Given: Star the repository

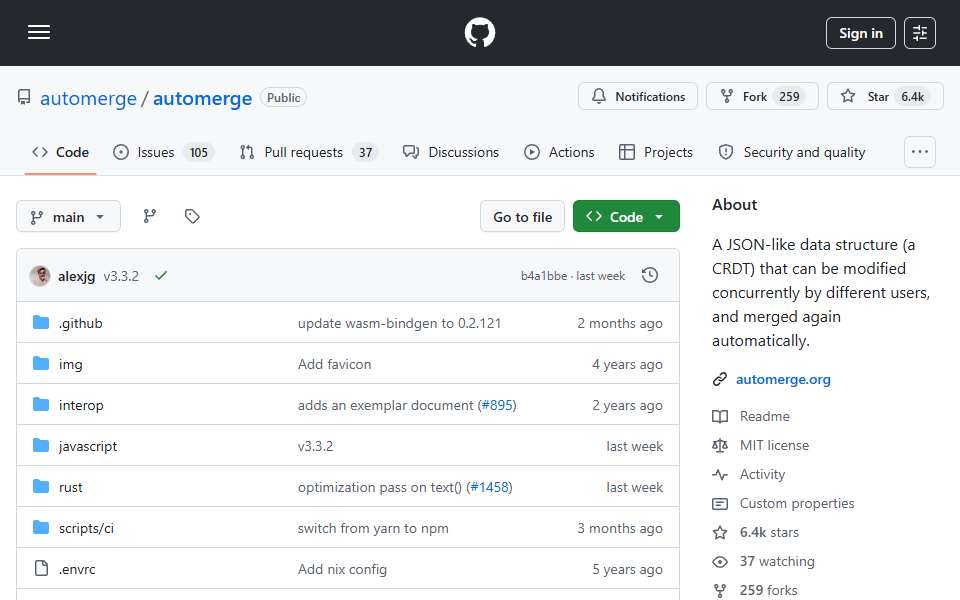Looking at the screenshot, I should [x=885, y=96].
